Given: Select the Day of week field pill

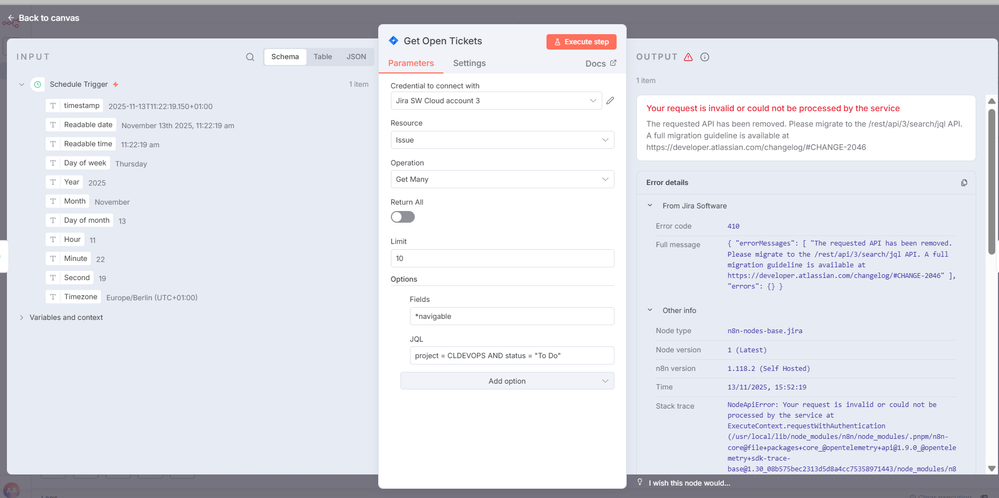Looking at the screenshot, I should 78,163.
